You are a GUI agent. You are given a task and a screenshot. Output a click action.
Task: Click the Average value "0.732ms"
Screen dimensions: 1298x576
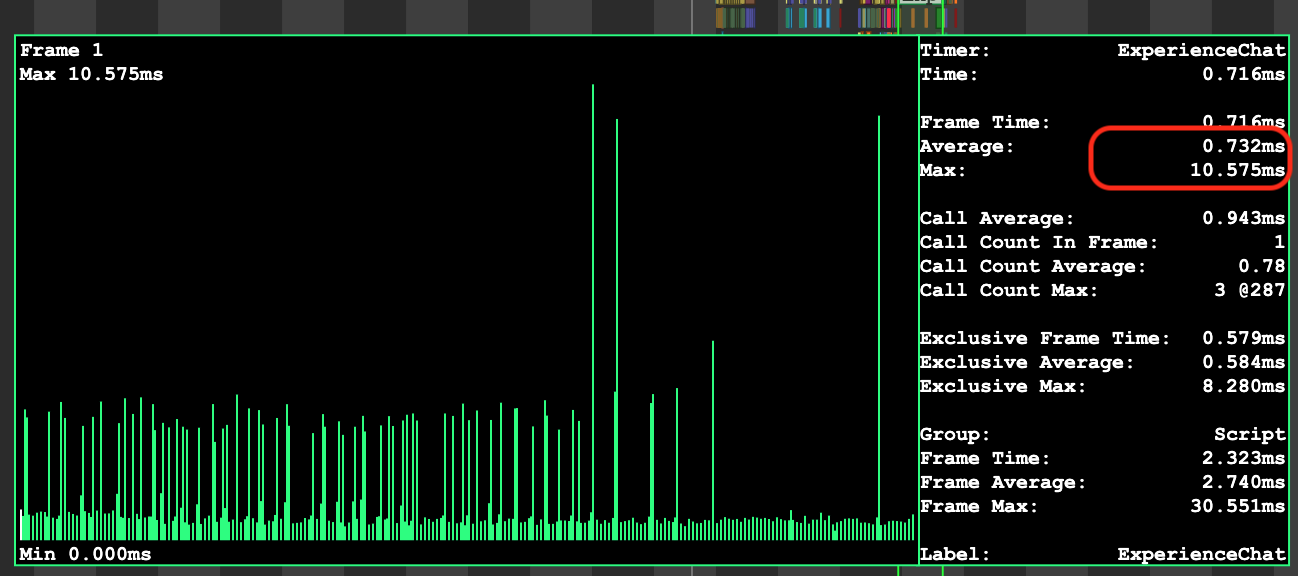pyautogui.click(x=1244, y=146)
